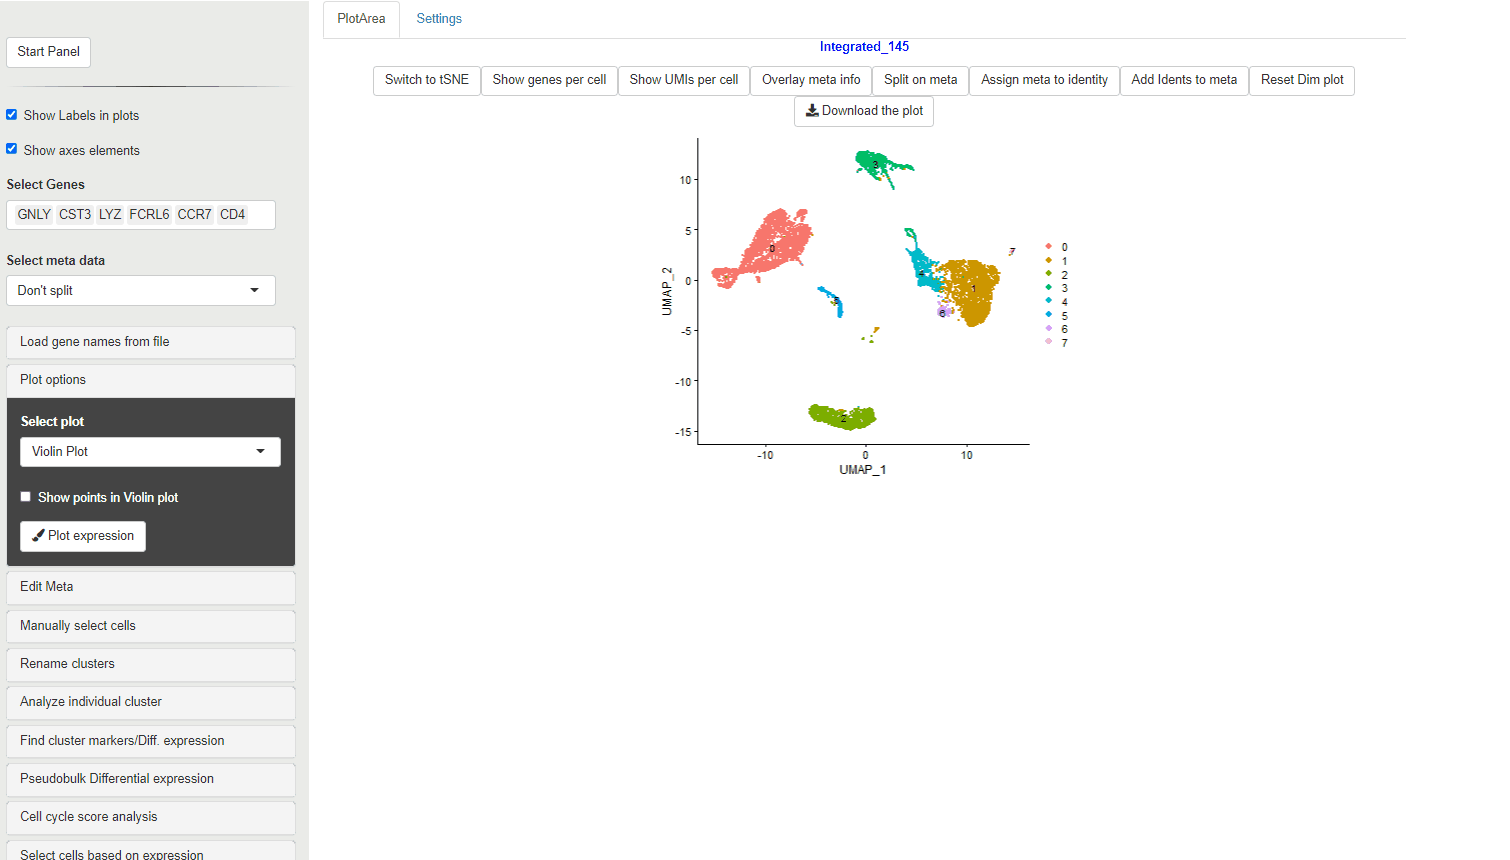Select the PlotArea tab
This screenshot has width=1510, height=860.
click(361, 19)
